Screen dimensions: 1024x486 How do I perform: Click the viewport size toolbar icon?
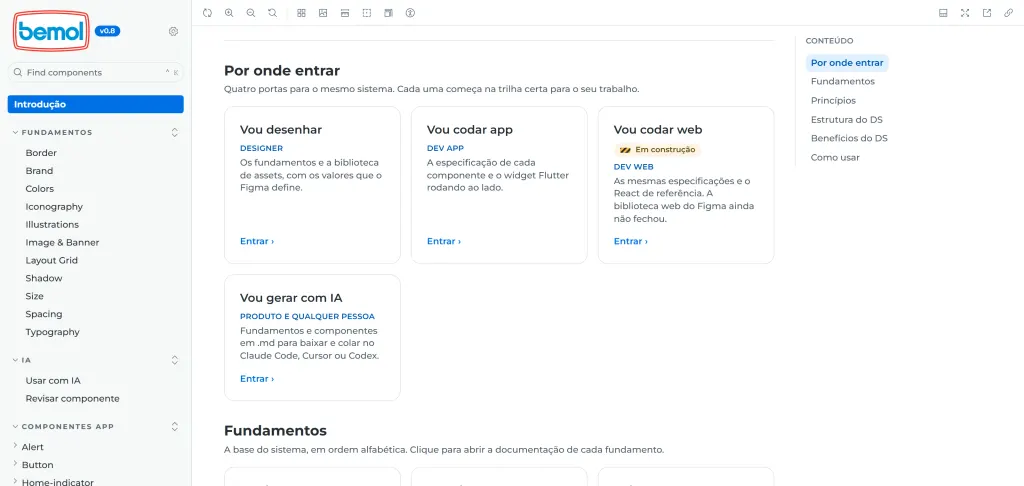tap(345, 12)
